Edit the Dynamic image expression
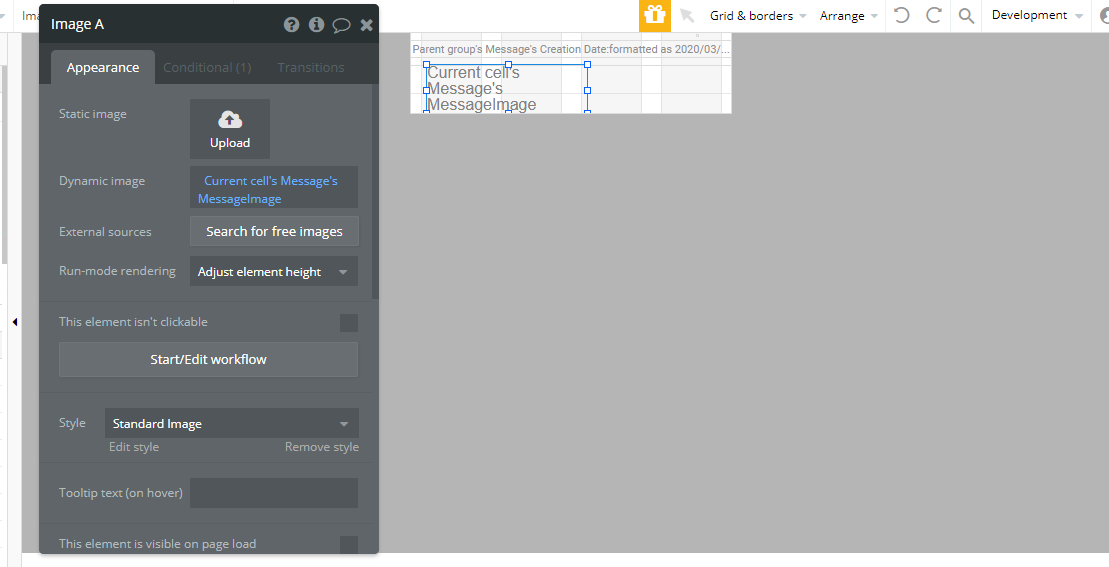 pyautogui.click(x=274, y=187)
